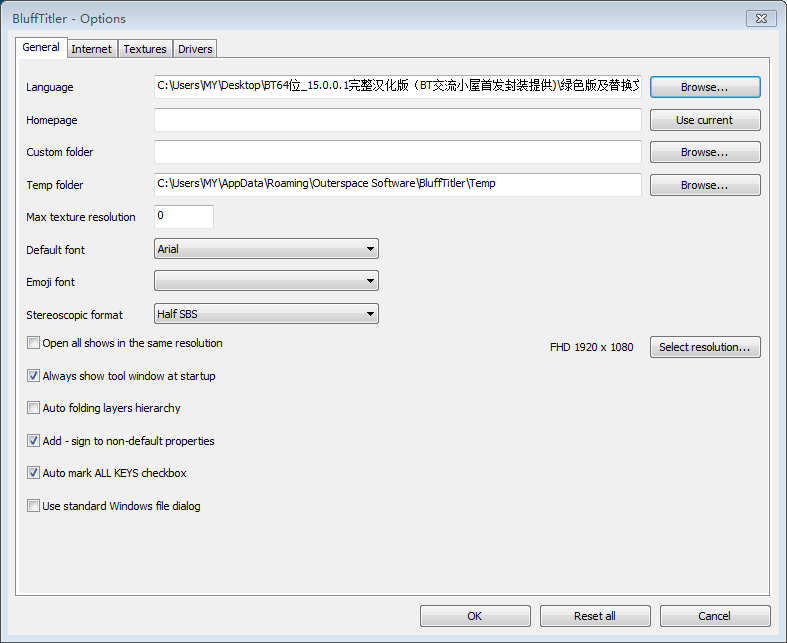Expand the Default font dropdown
Viewport: 787px width, 643px height.
pyautogui.click(x=266, y=249)
